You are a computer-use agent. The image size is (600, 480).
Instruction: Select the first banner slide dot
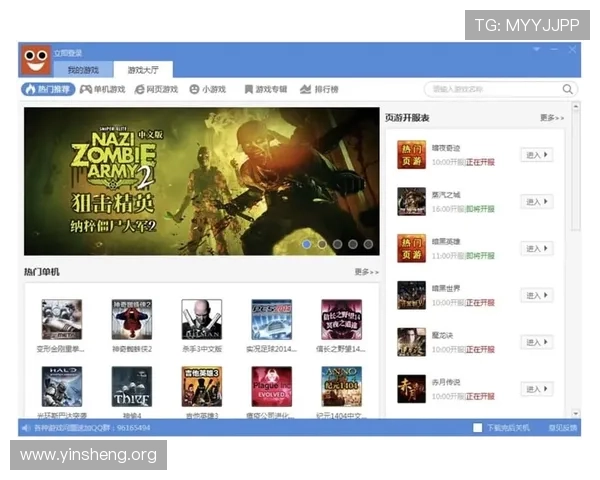[307, 244]
